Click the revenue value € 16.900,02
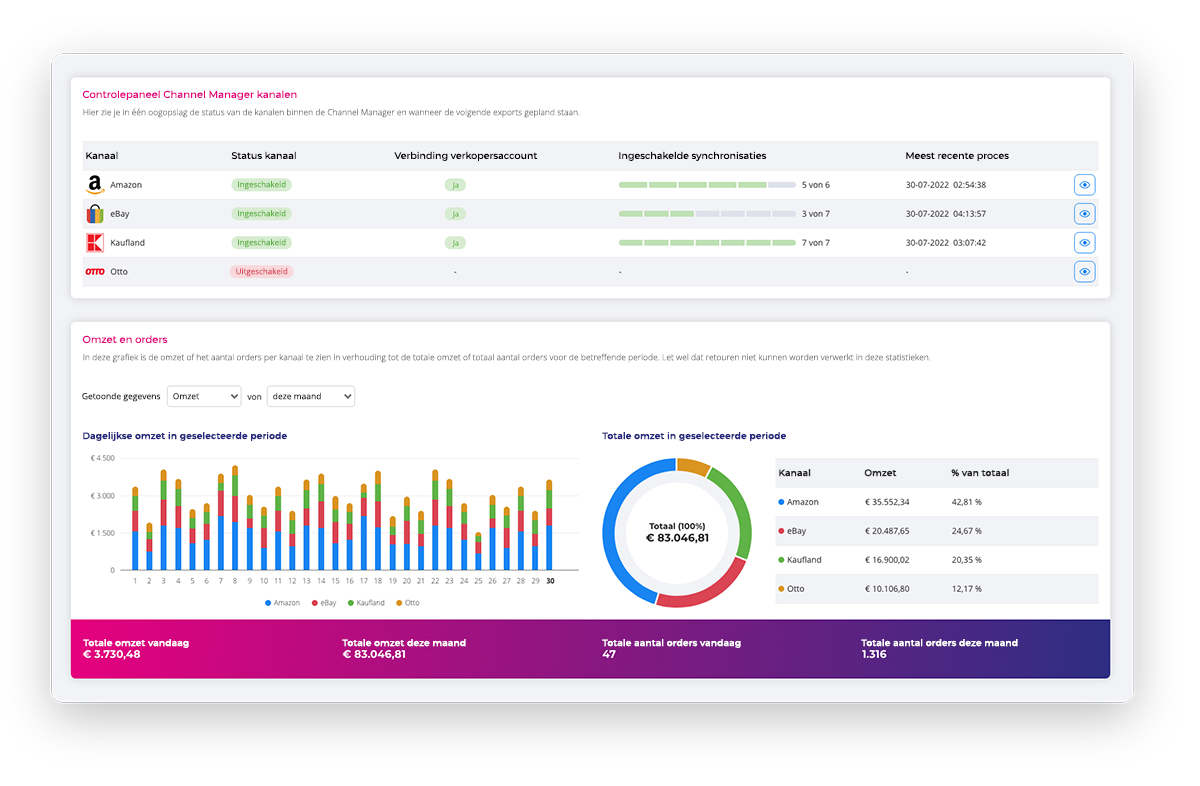Image resolution: width=1200 pixels, height=786 pixels. (x=887, y=560)
